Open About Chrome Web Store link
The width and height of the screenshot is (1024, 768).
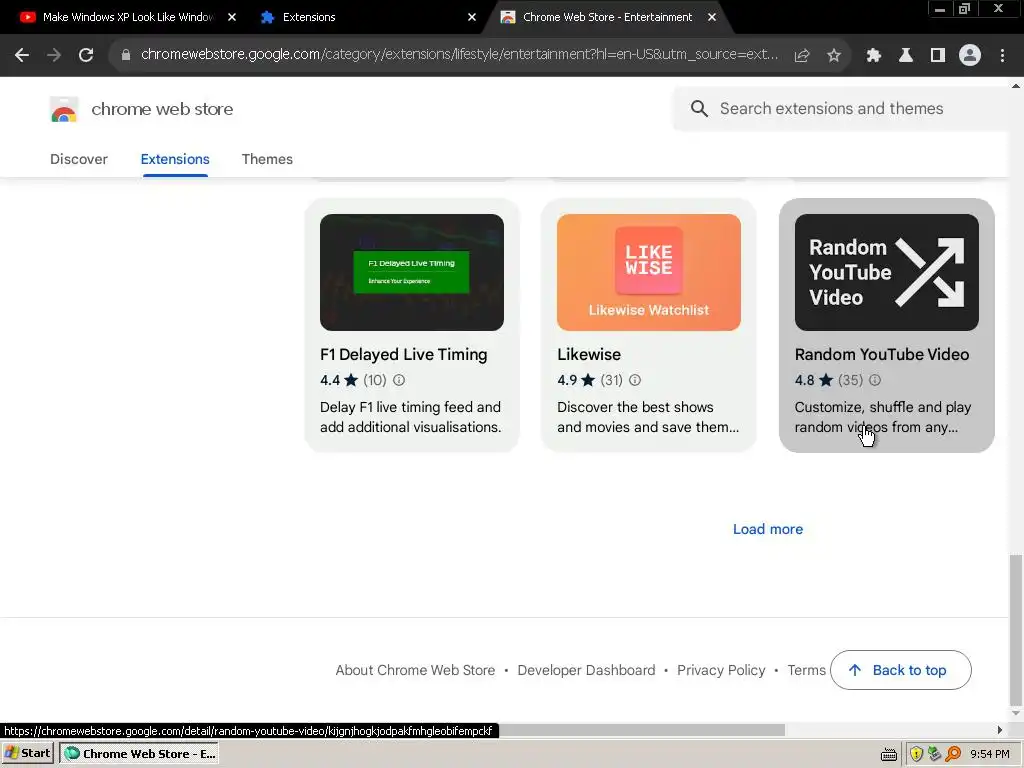pyautogui.click(x=415, y=671)
